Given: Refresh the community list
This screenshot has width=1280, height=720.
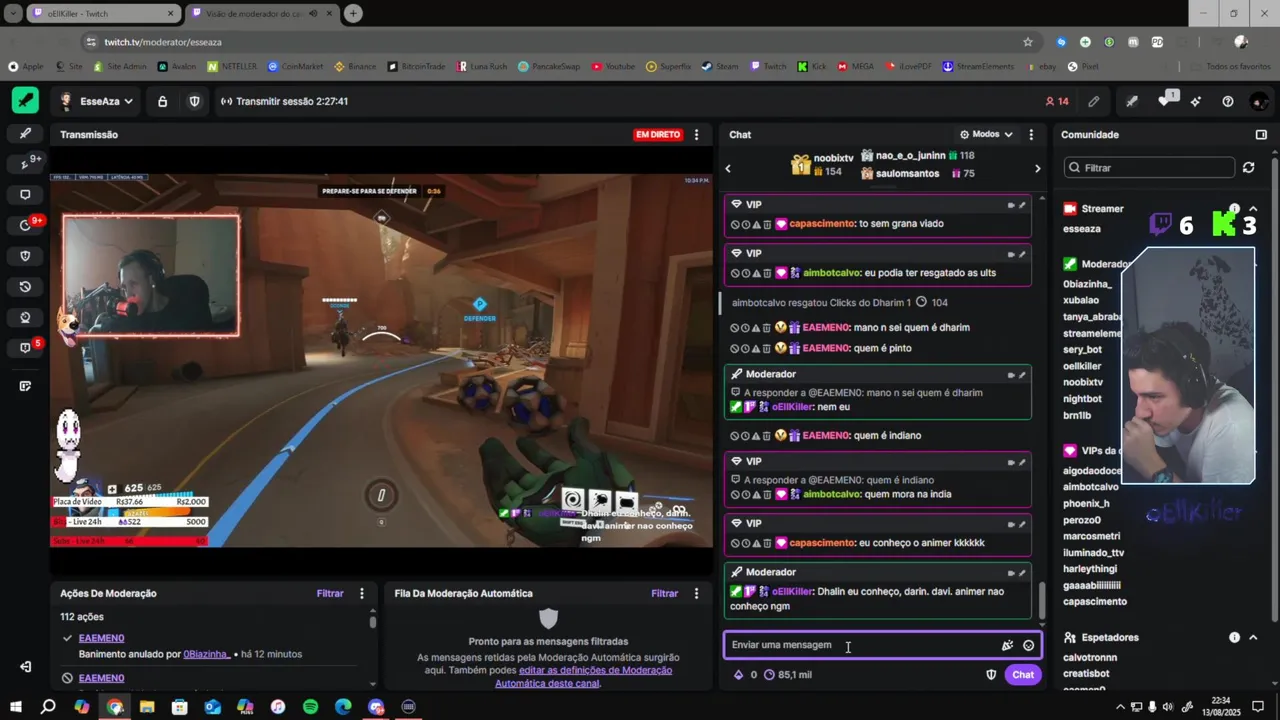Looking at the screenshot, I should (1248, 168).
